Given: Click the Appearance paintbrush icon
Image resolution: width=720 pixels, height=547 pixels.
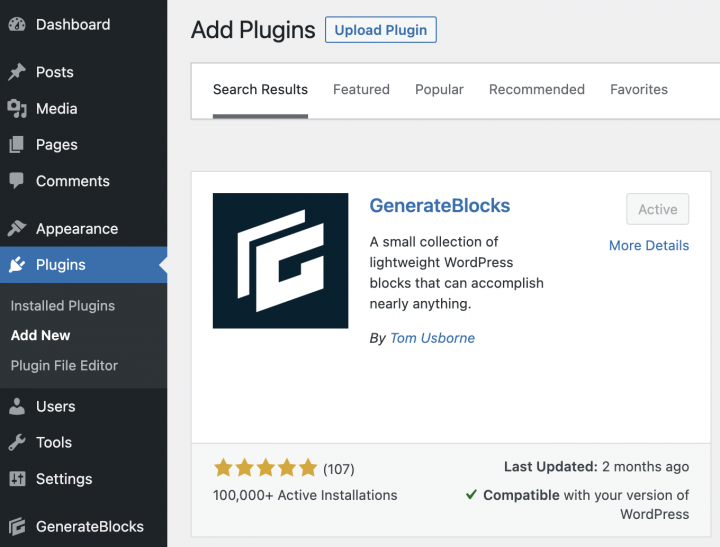Looking at the screenshot, I should pos(17,229).
